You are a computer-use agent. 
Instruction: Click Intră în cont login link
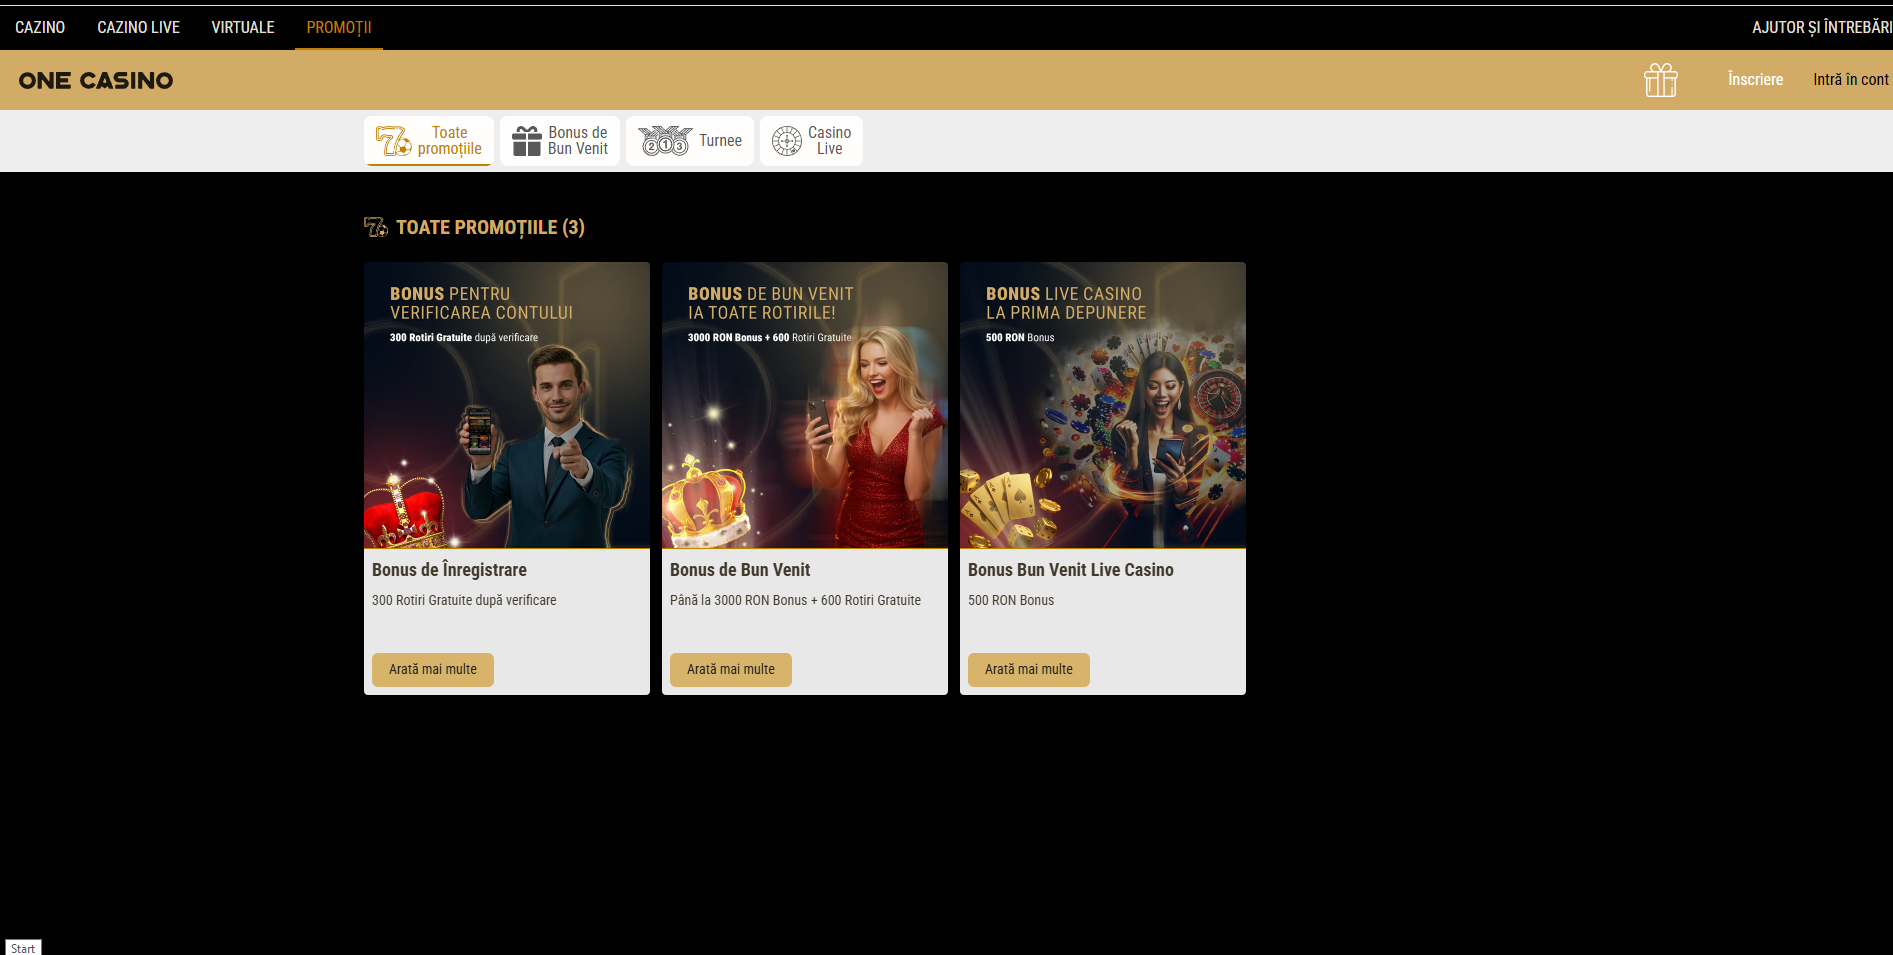coord(1850,79)
